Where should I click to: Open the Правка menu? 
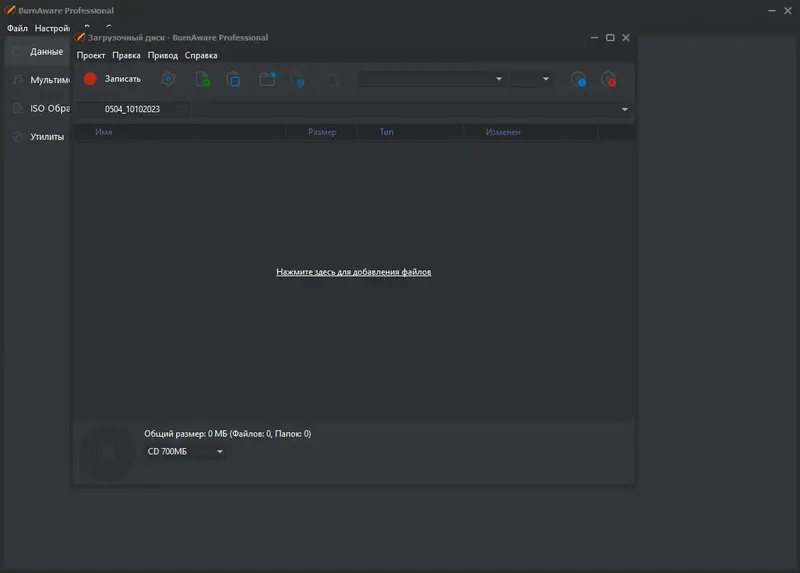(126, 55)
